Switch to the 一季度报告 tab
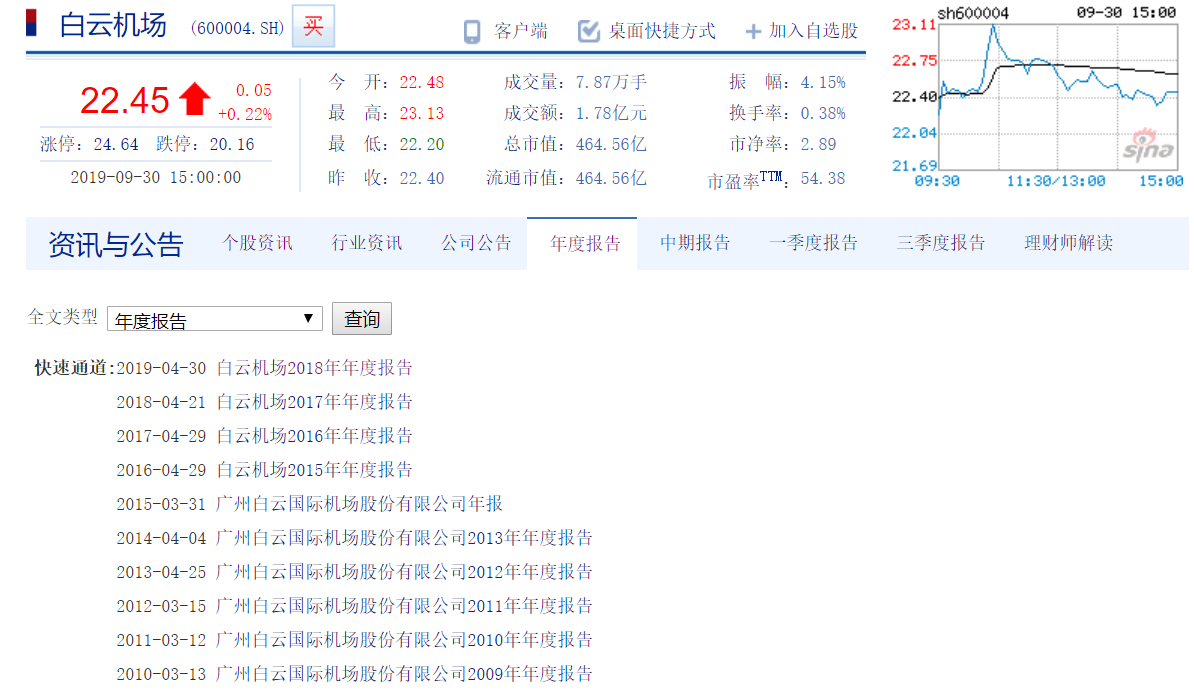The height and width of the screenshot is (691, 1194). coord(813,243)
